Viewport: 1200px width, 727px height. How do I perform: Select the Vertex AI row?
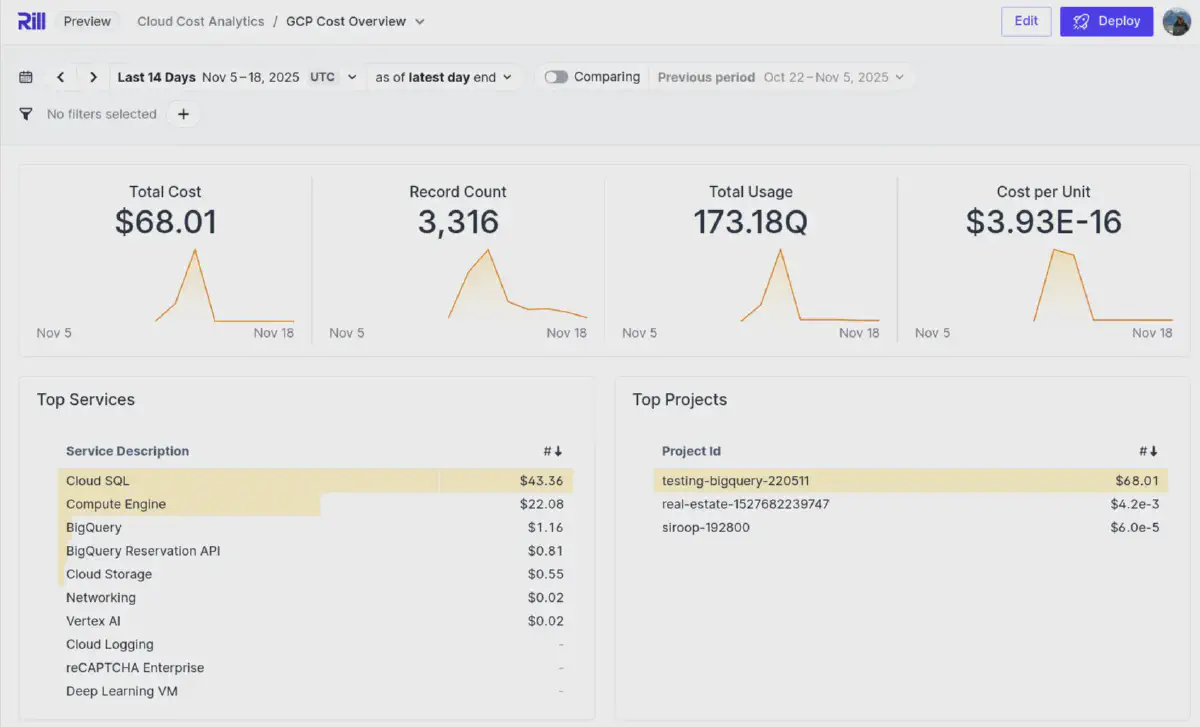tap(315, 621)
